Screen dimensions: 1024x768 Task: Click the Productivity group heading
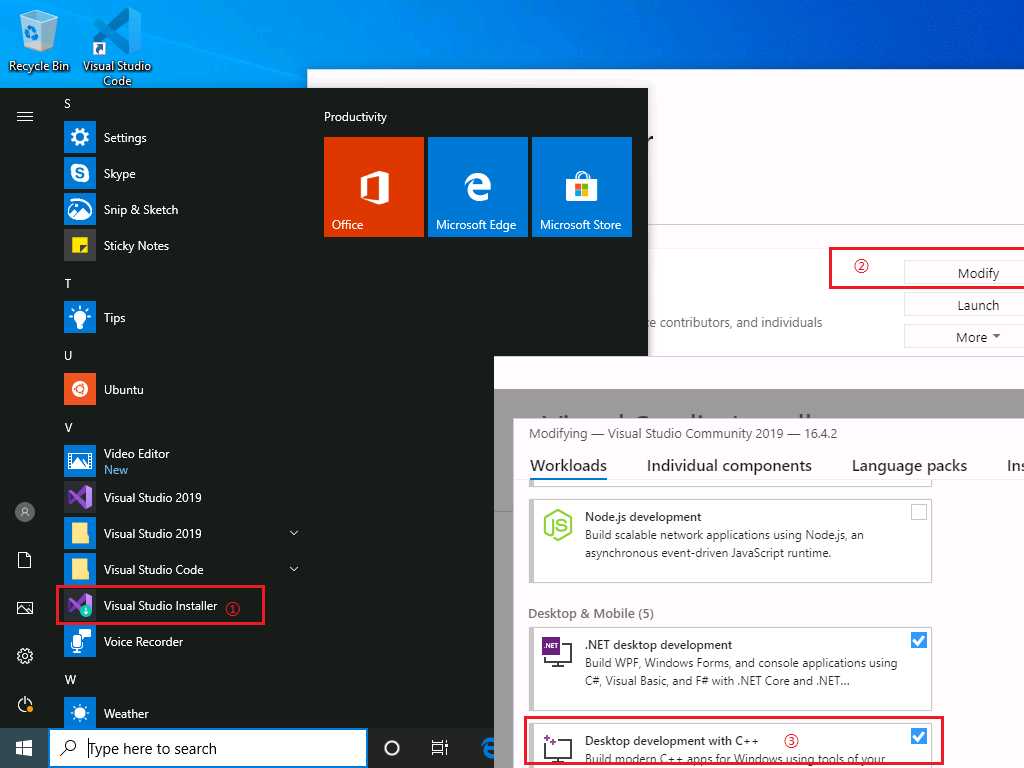[355, 117]
